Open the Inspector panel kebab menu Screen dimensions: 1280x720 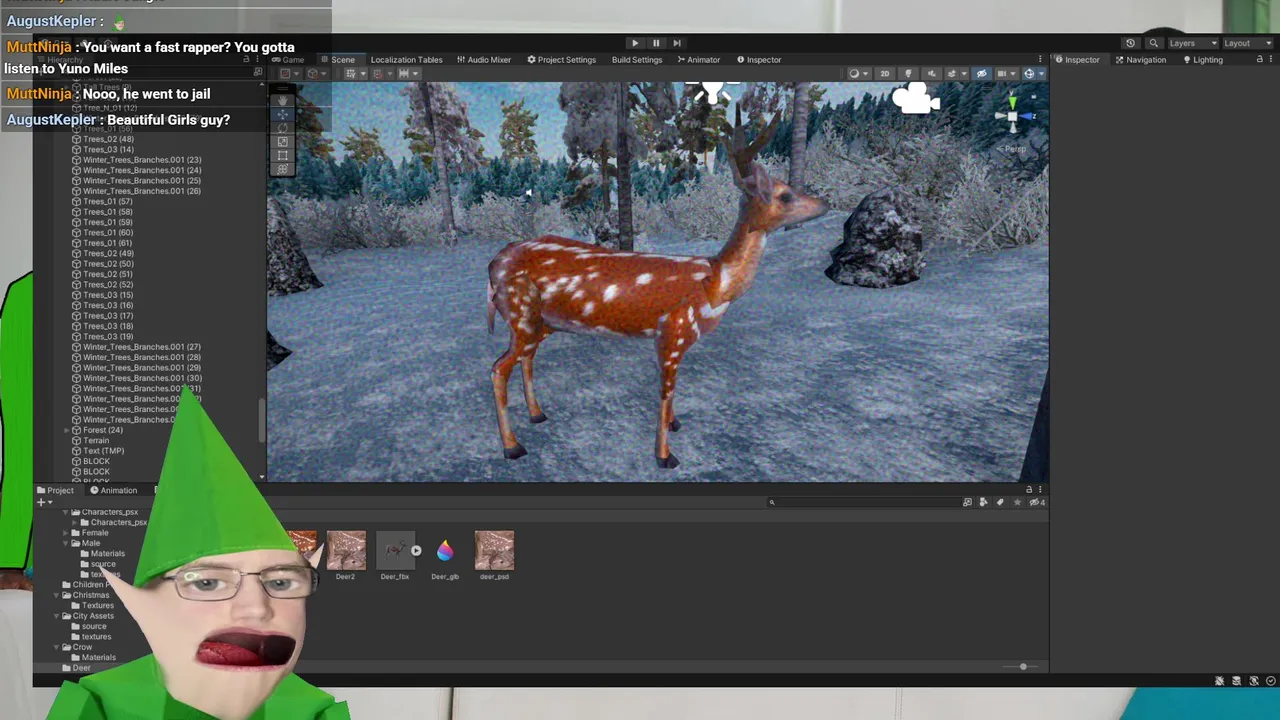1271,60
